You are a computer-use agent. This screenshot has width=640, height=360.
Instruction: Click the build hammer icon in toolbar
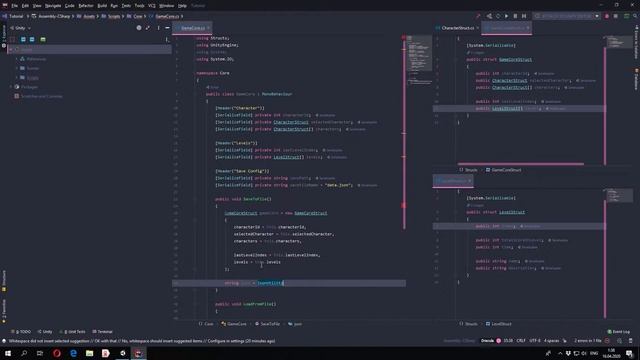(x=478, y=16)
